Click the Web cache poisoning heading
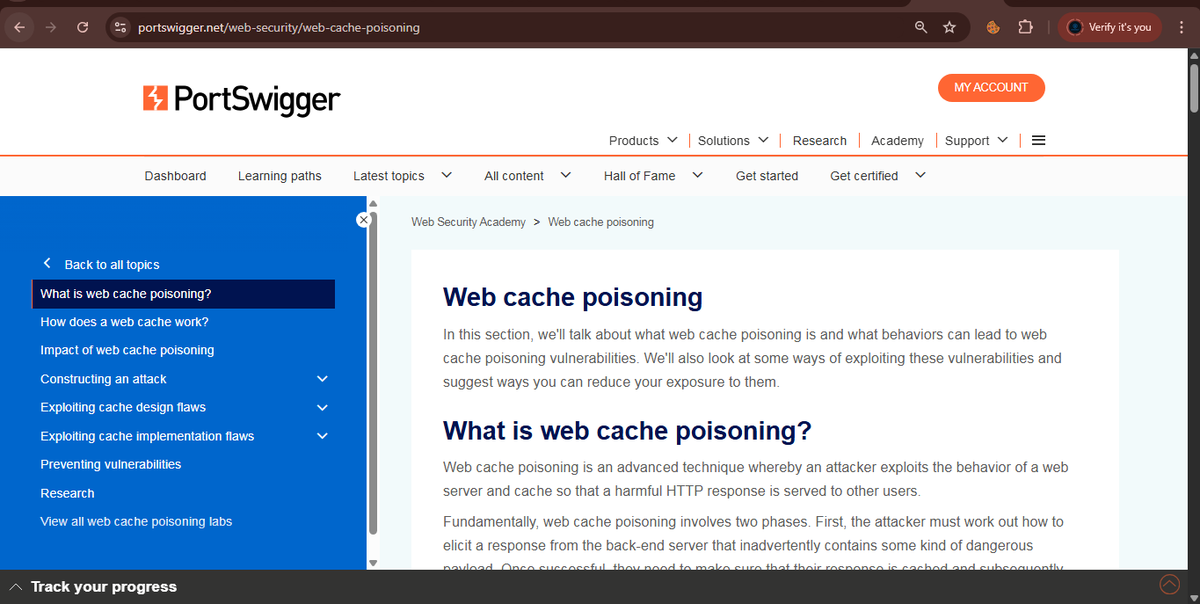Screen dimensions: 1200x604 573,297
